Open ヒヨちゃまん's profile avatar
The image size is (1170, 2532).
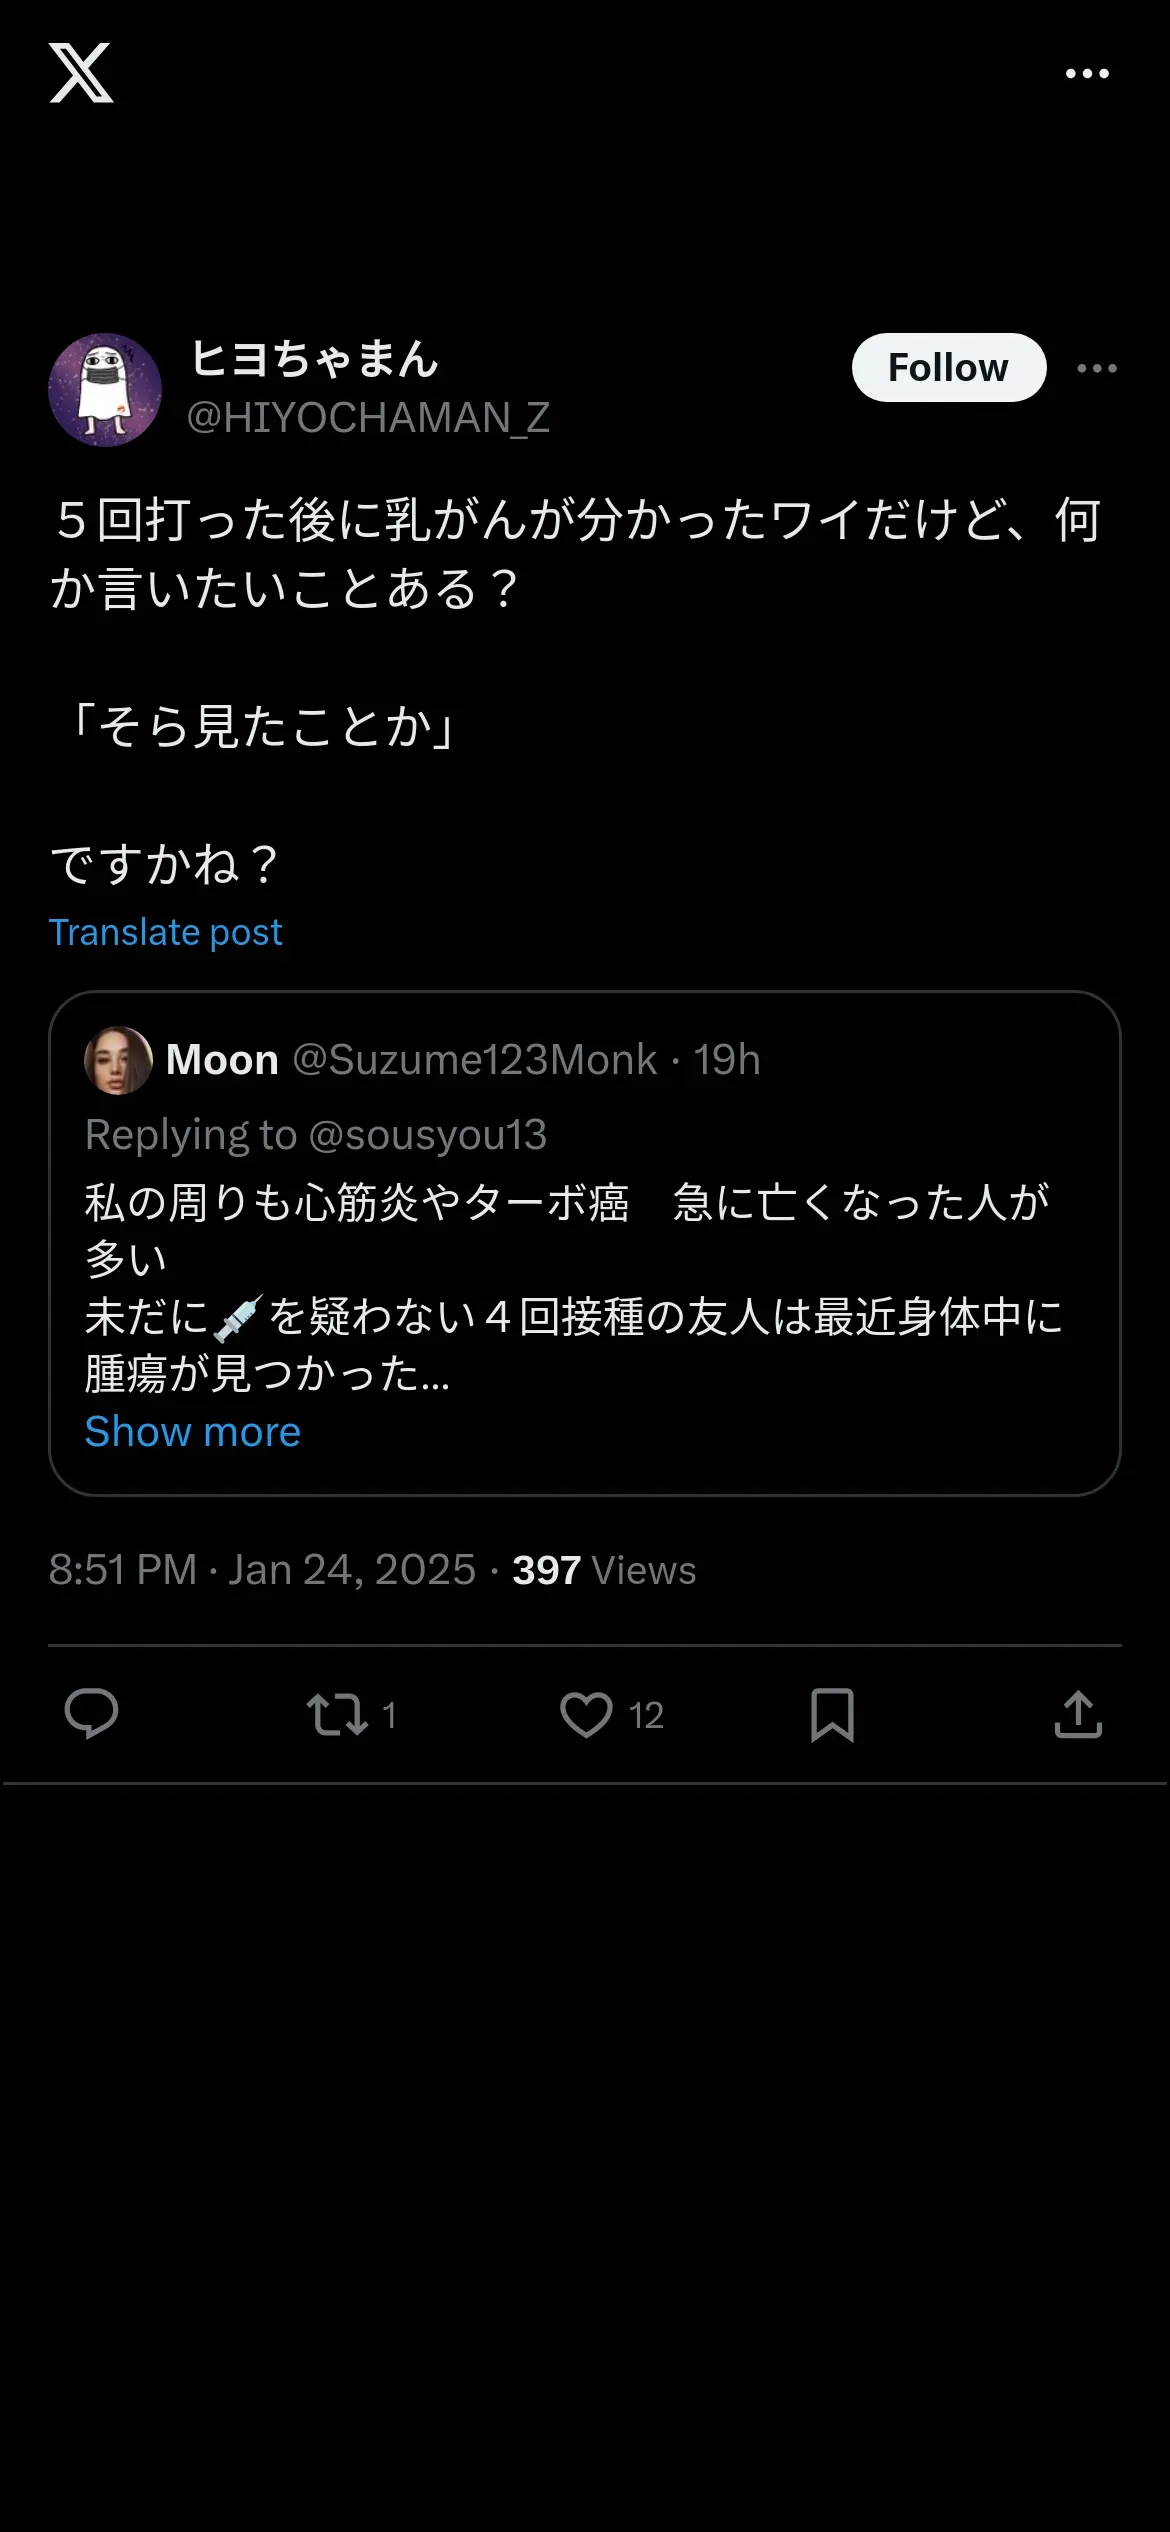coord(105,390)
